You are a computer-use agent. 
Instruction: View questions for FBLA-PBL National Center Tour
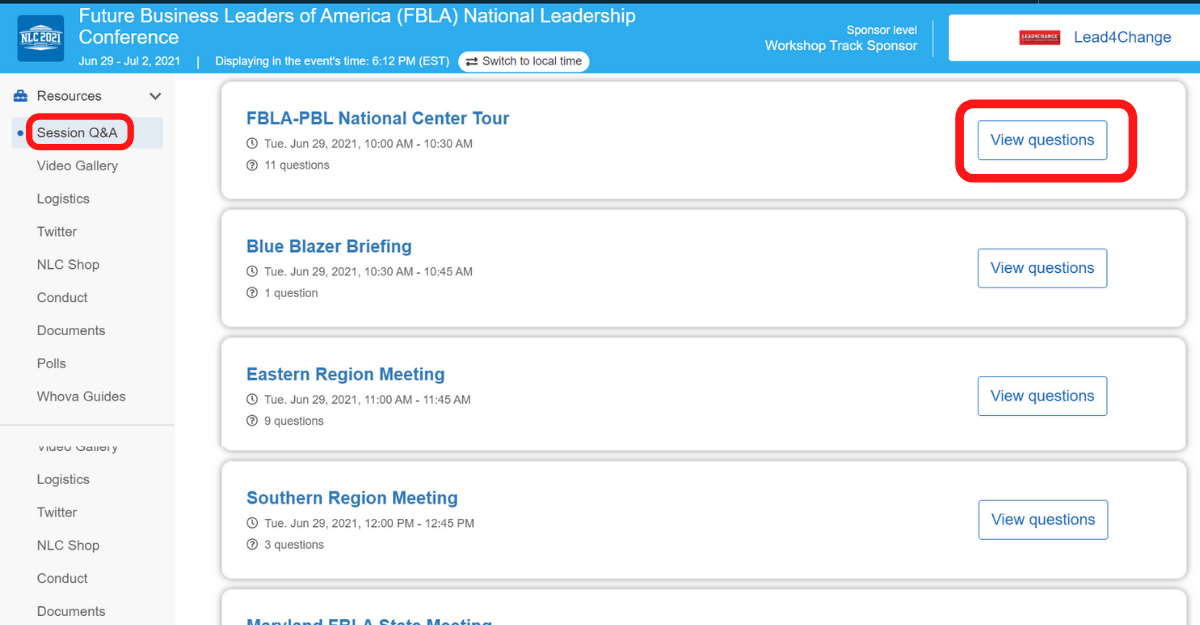(x=1042, y=140)
